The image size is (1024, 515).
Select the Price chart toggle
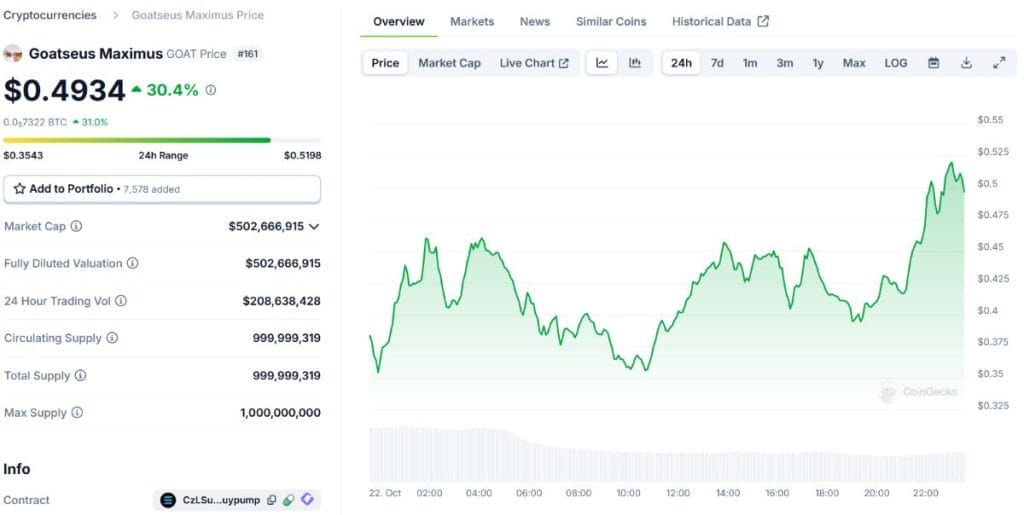coord(385,63)
